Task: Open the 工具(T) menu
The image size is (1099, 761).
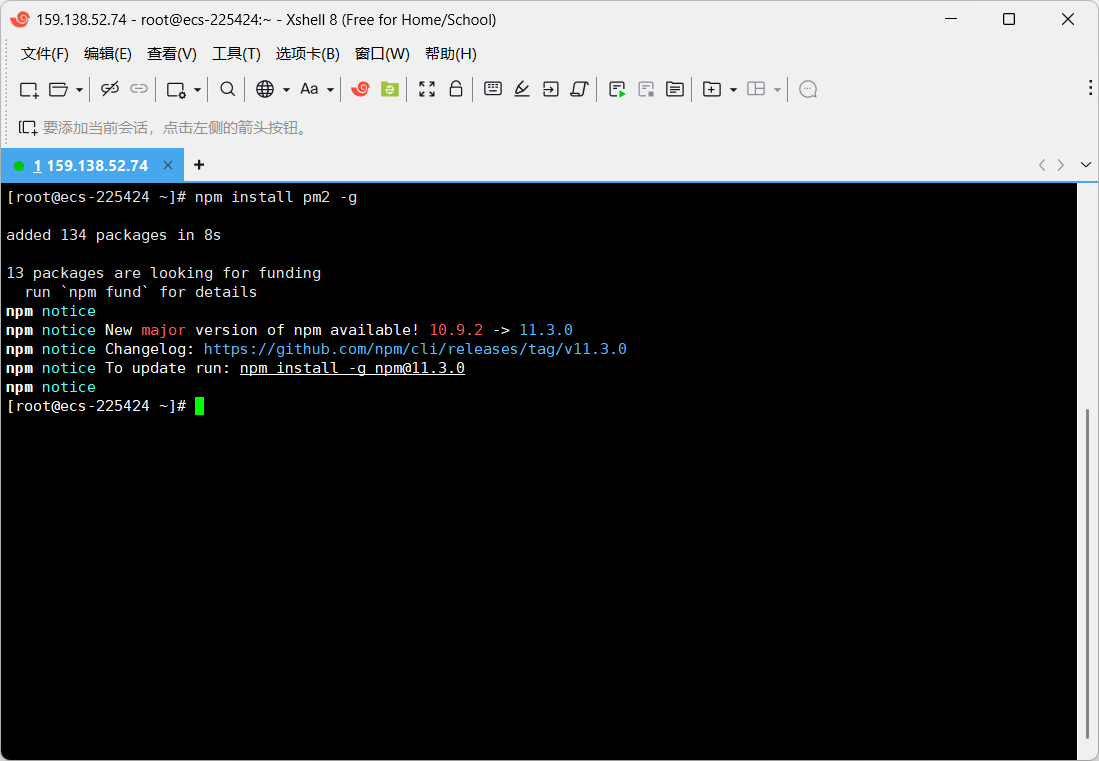Action: click(x=236, y=54)
